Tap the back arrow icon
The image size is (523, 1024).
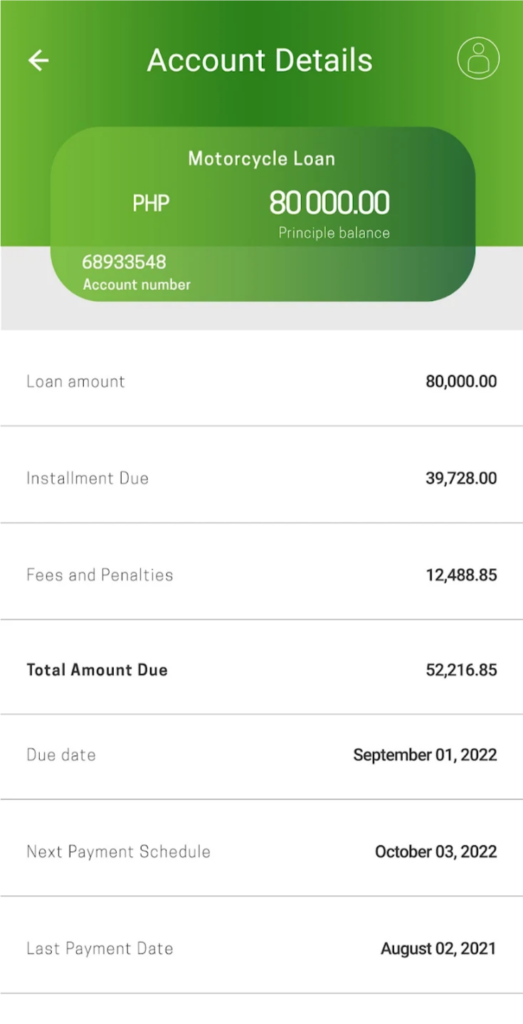[39, 60]
